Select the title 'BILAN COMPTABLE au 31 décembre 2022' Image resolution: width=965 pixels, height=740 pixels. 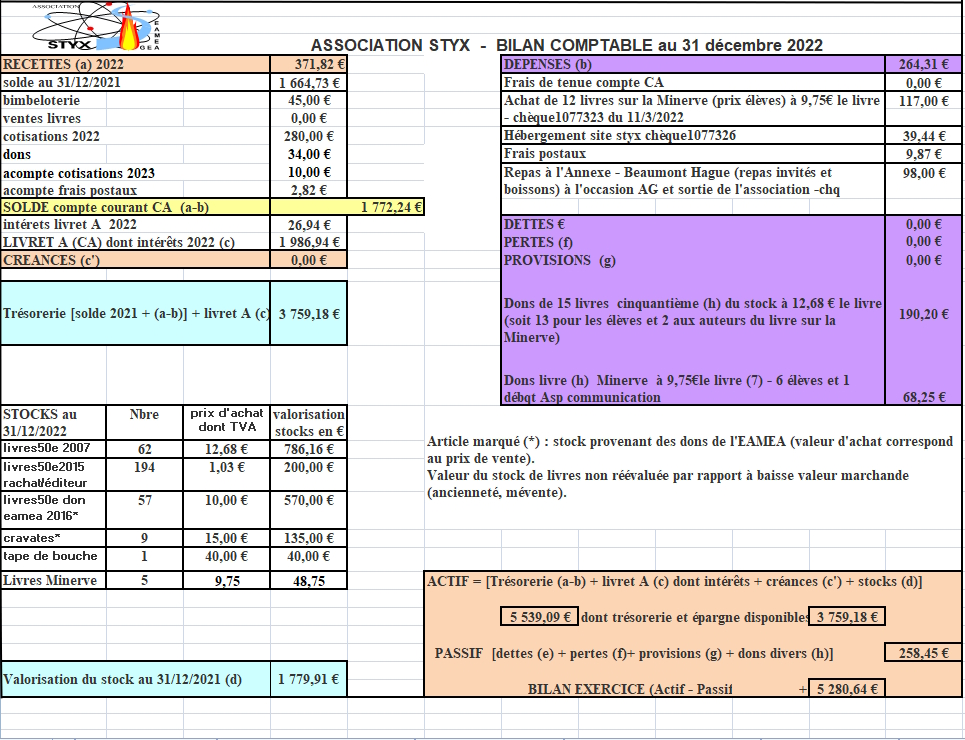[659, 45]
